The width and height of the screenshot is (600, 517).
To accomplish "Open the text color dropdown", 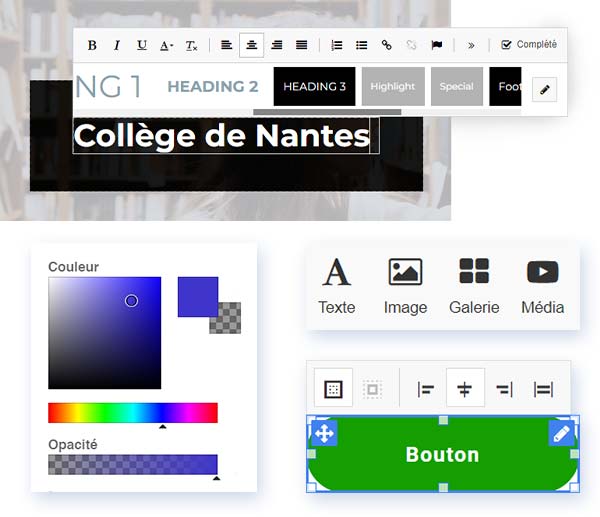I will point(166,46).
